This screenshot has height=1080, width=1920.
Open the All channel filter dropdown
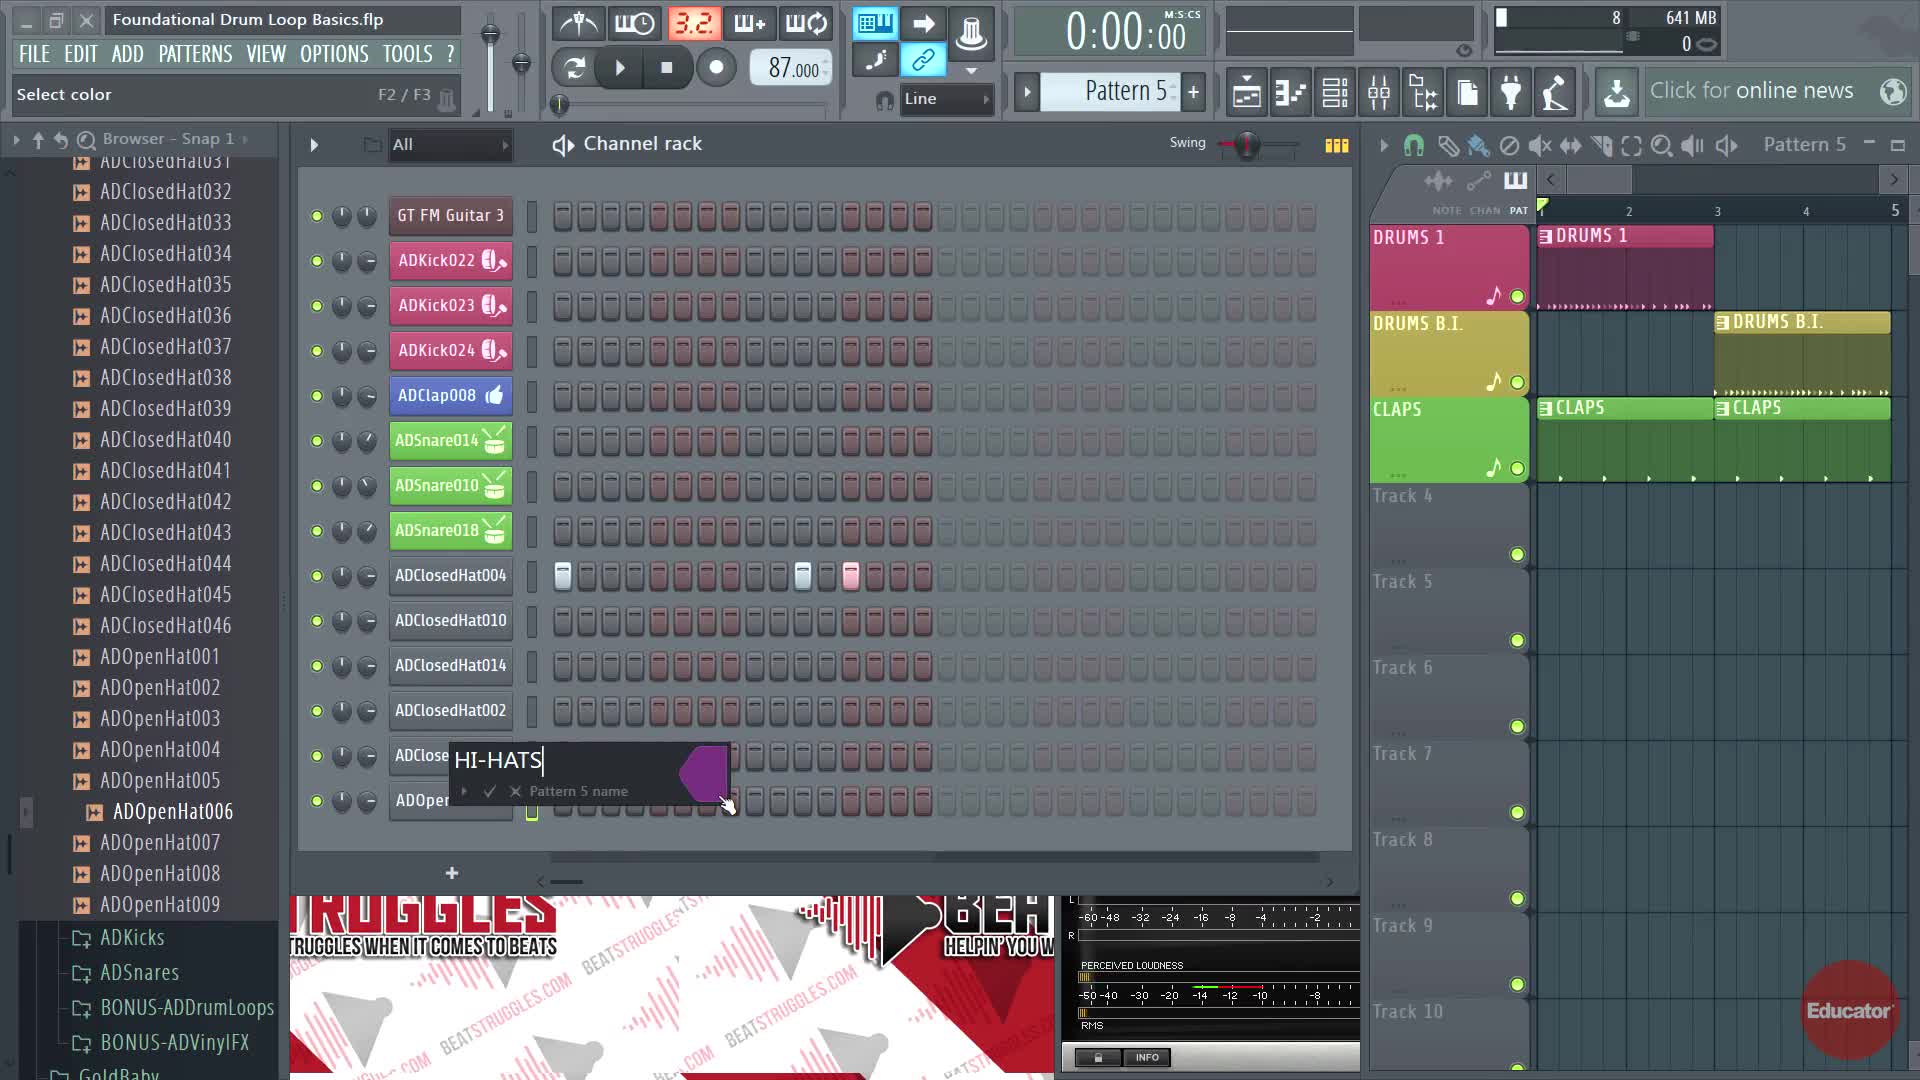point(450,145)
